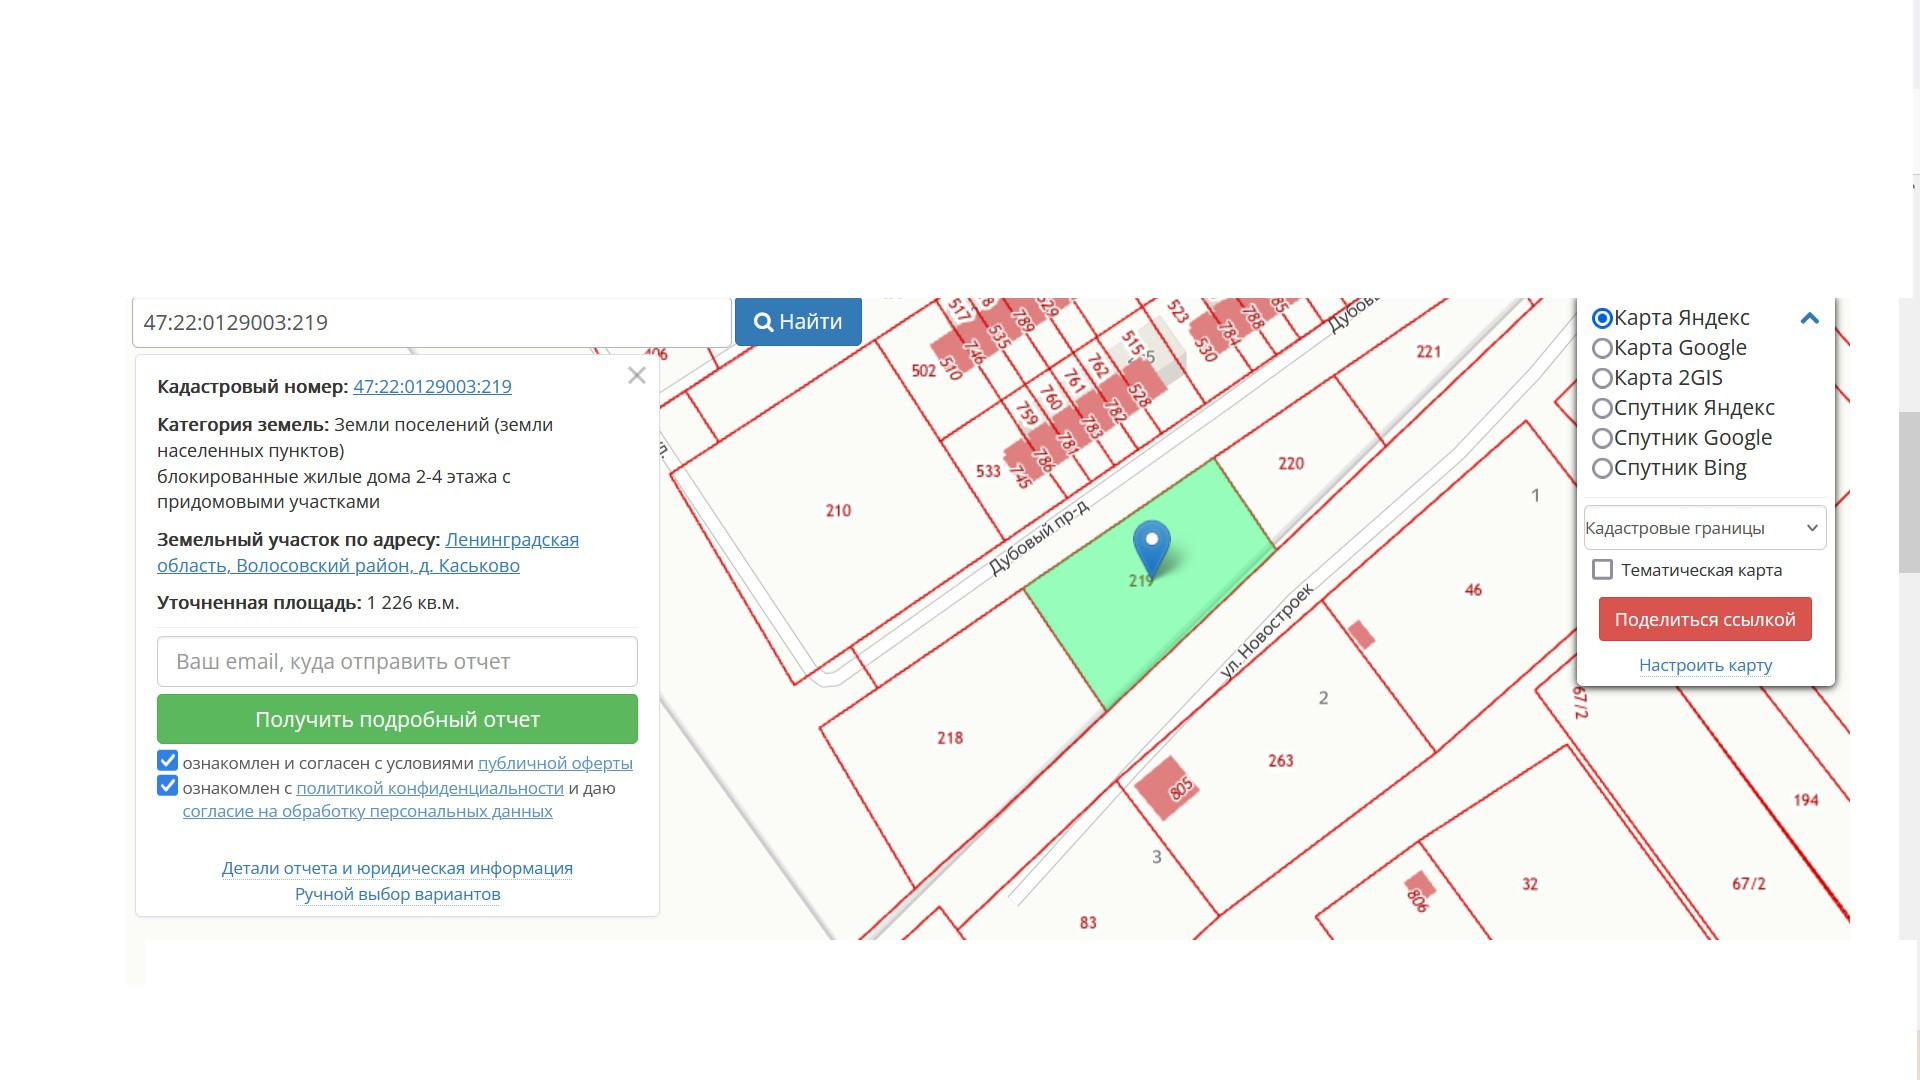The width and height of the screenshot is (1920, 1080).
Task: Collapse the map type panel with the chevron
Action: pyautogui.click(x=1809, y=319)
